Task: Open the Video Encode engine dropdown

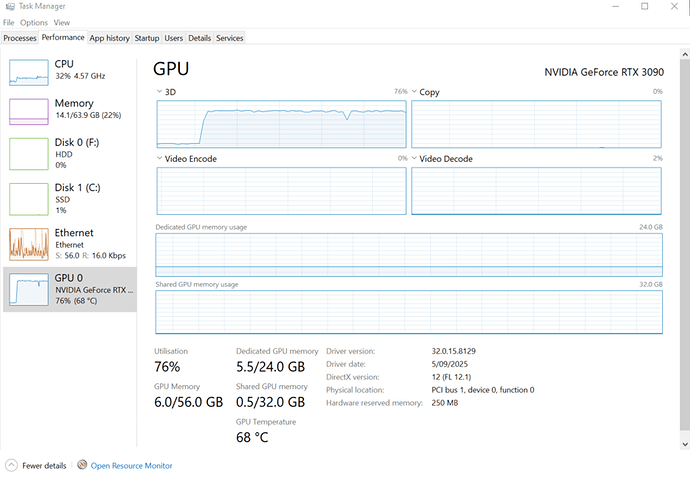Action: click(160, 159)
